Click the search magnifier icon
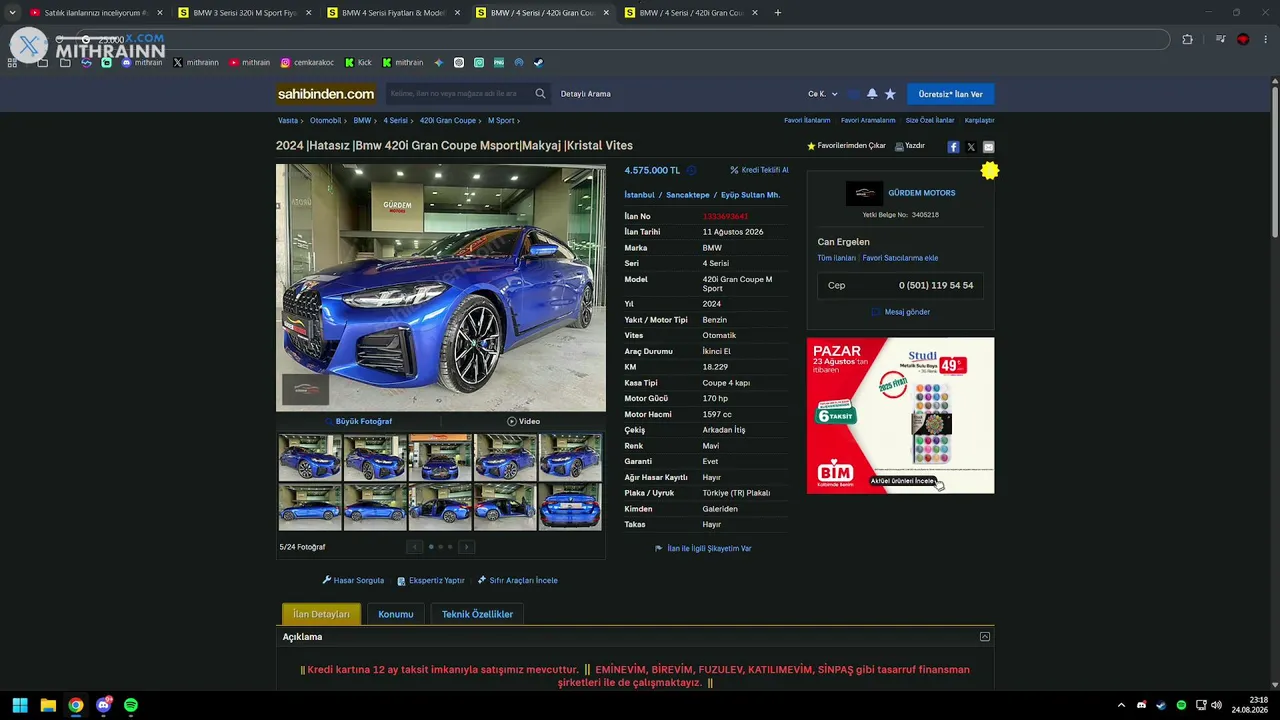 pos(540,94)
